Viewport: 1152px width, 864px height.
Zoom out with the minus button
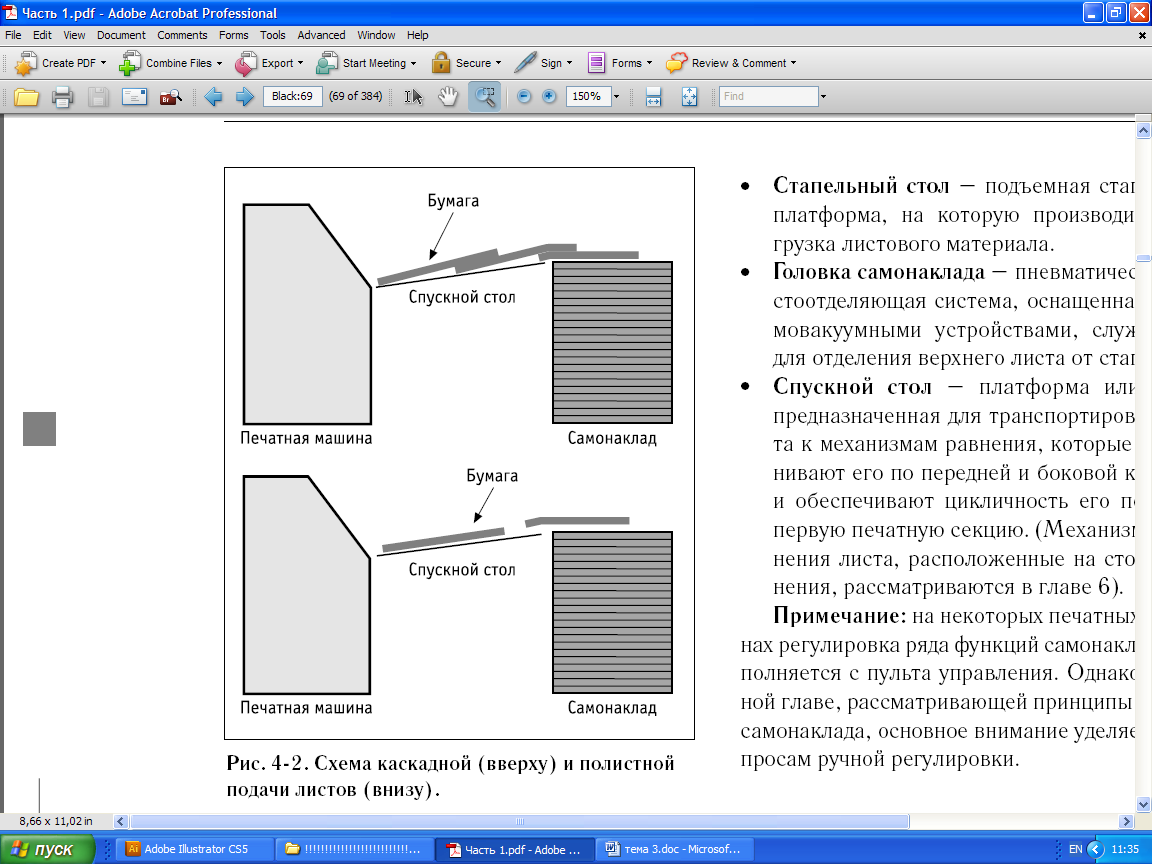524,96
